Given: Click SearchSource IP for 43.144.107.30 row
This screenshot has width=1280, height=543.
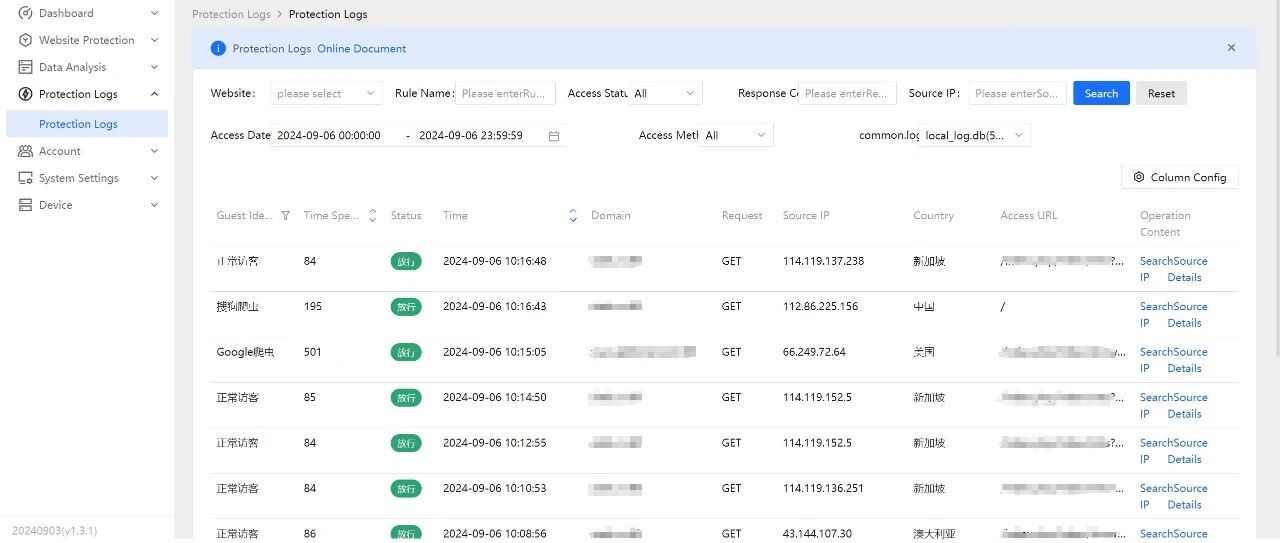Looking at the screenshot, I should click(x=1173, y=534).
